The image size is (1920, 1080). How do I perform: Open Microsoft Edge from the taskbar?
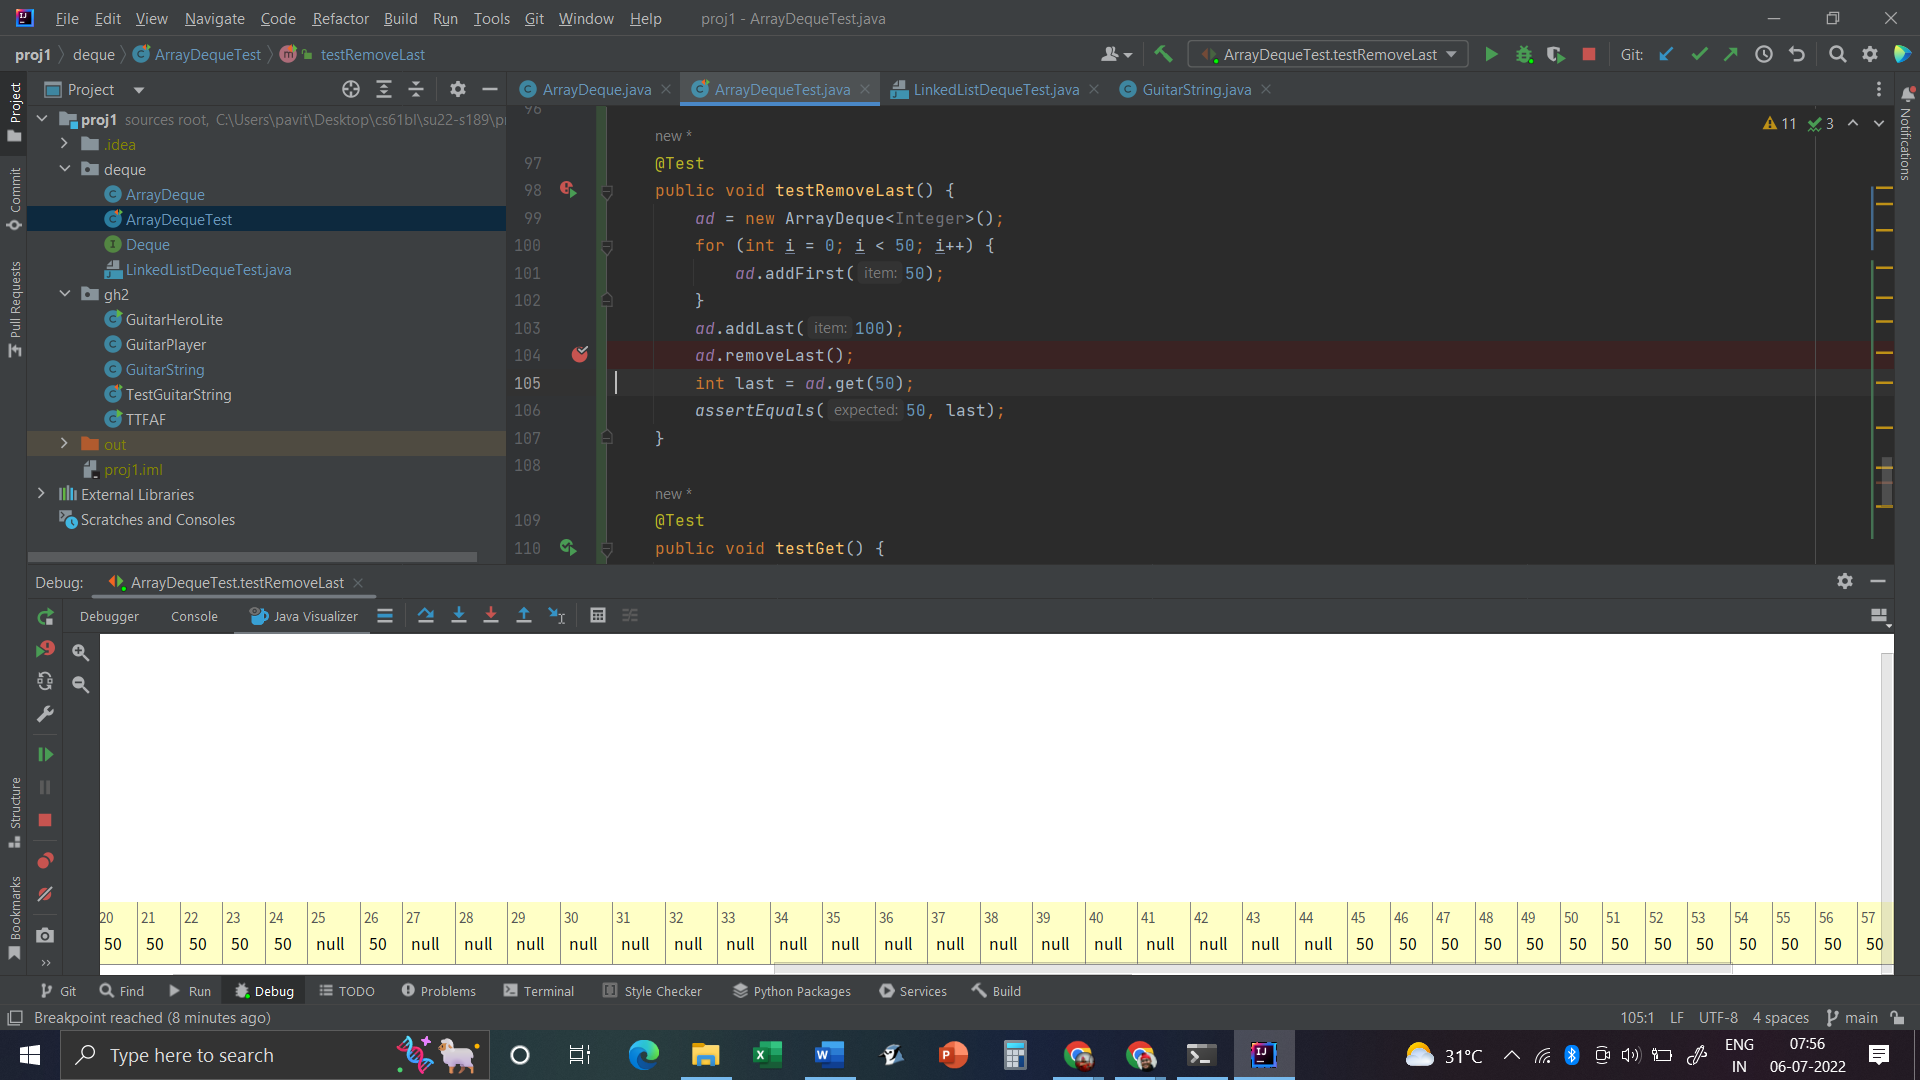pyautogui.click(x=643, y=1055)
